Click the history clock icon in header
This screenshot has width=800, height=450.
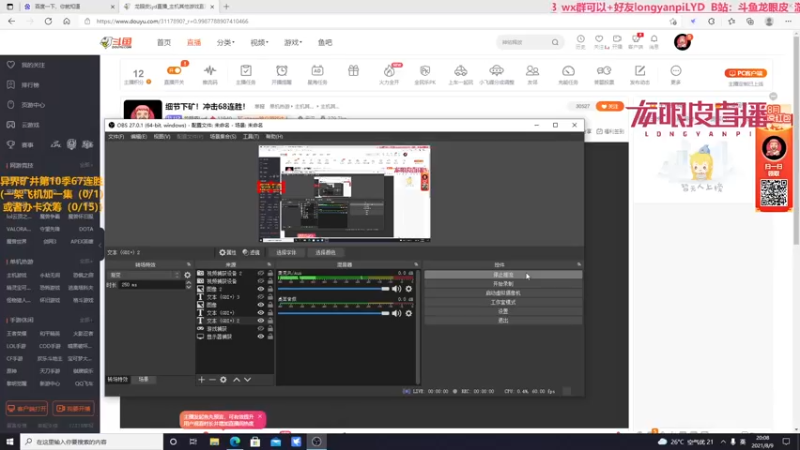tap(581, 39)
